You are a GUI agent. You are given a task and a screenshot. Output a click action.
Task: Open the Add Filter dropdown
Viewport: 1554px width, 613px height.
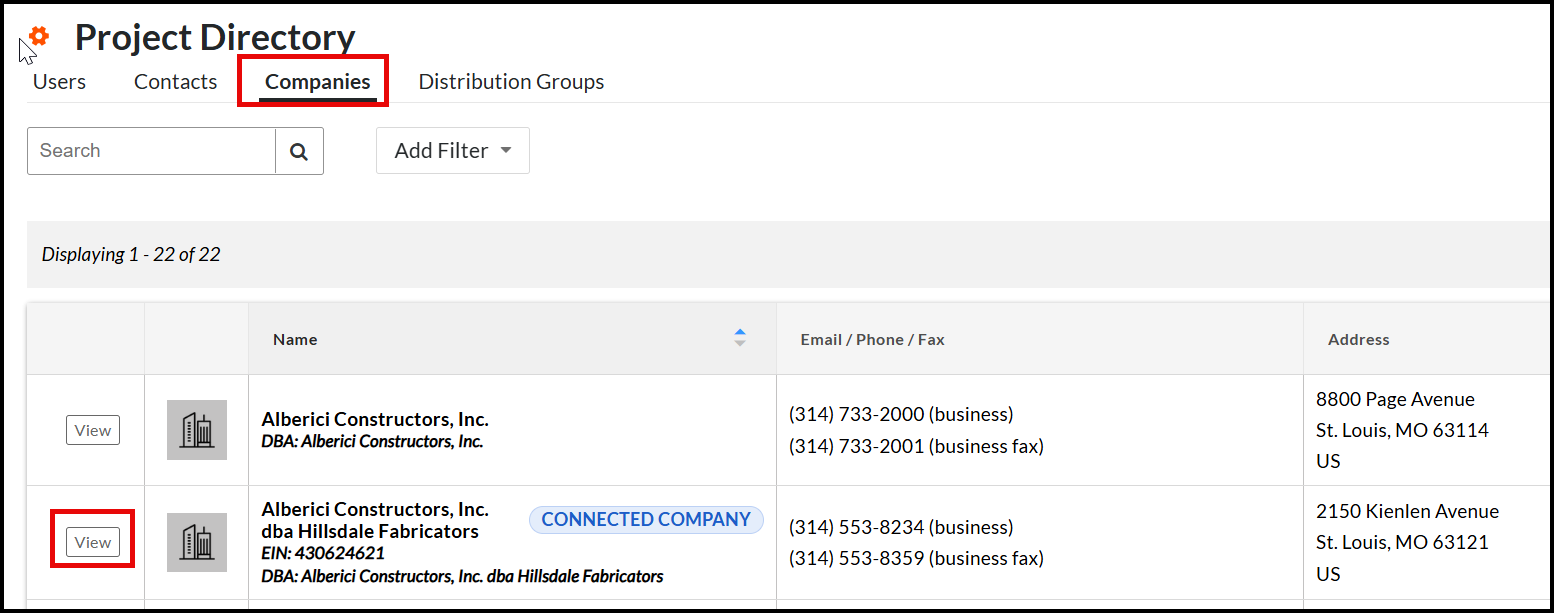pos(452,150)
